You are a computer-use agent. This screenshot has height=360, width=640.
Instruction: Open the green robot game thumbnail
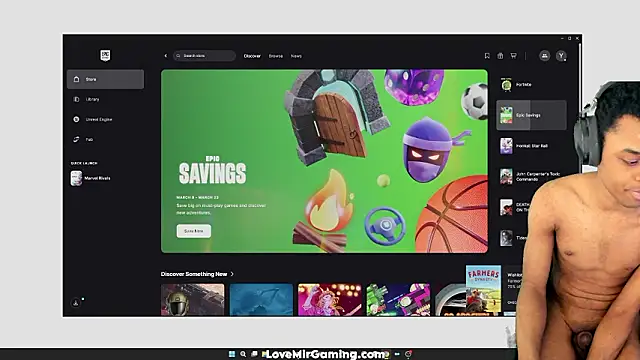[x=398, y=300]
